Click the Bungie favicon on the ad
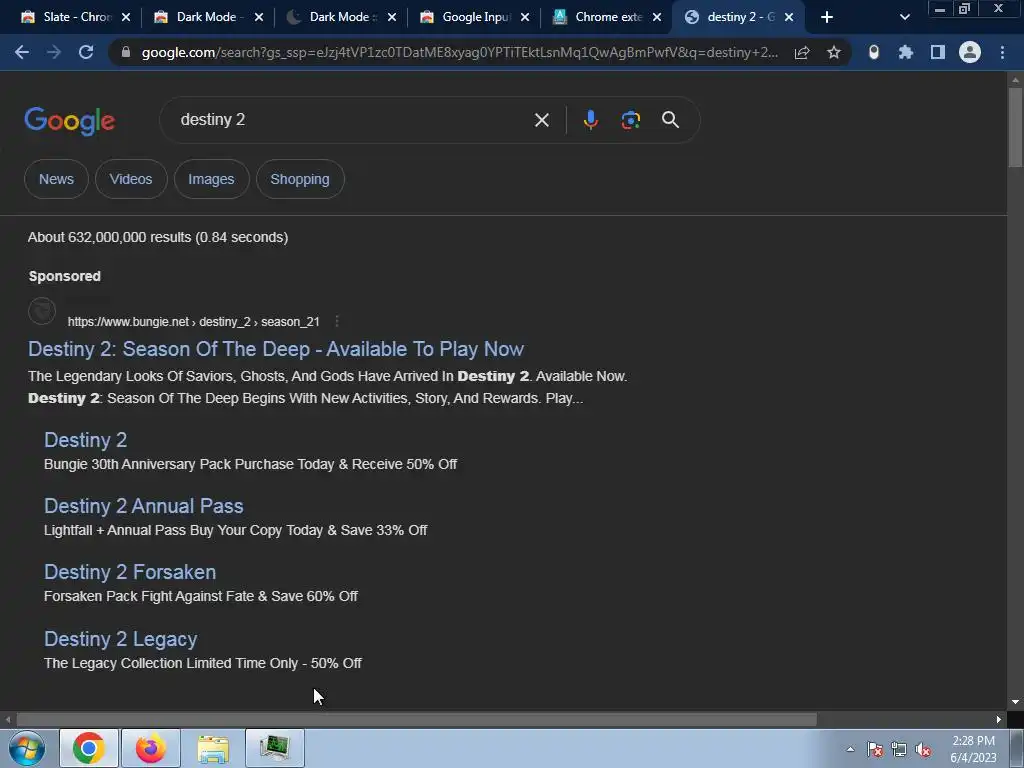The width and height of the screenshot is (1024, 768). (x=42, y=311)
